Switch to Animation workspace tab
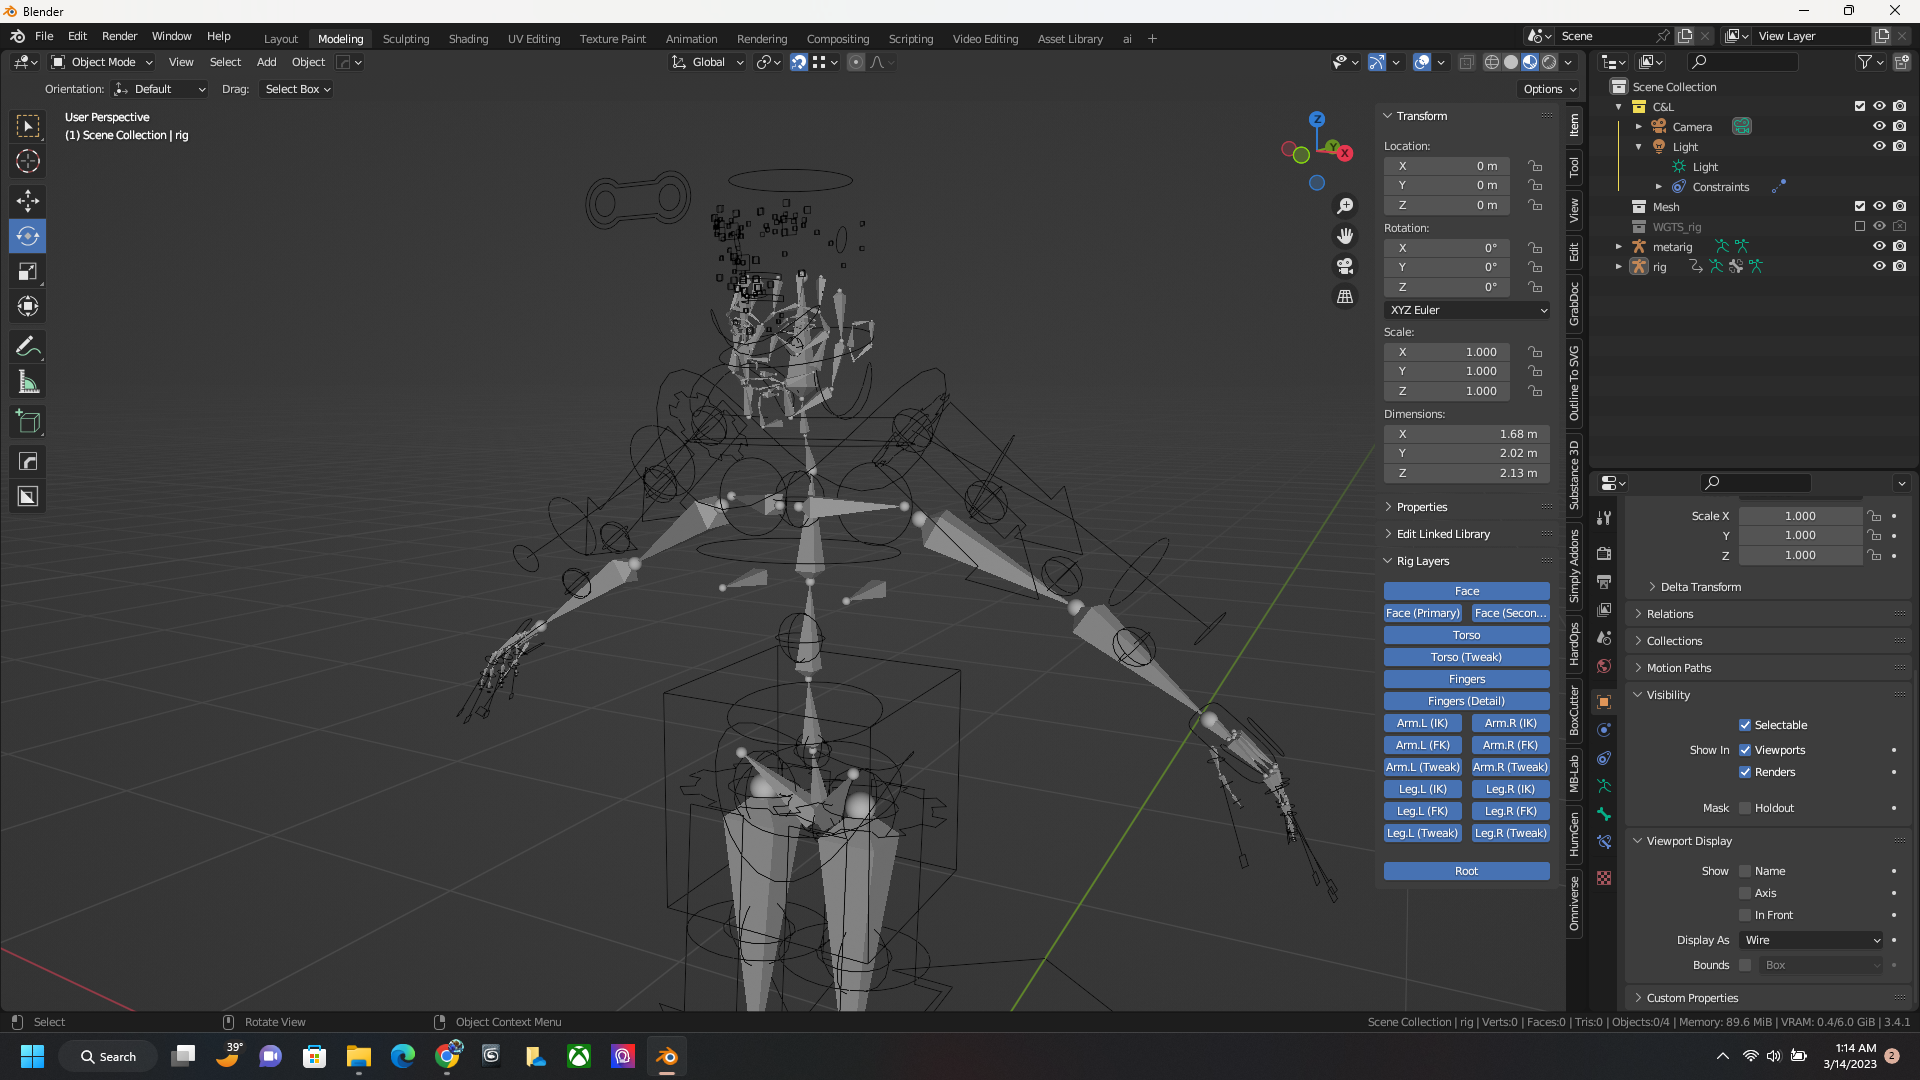Screen dimensions: 1920x1080 (691, 39)
